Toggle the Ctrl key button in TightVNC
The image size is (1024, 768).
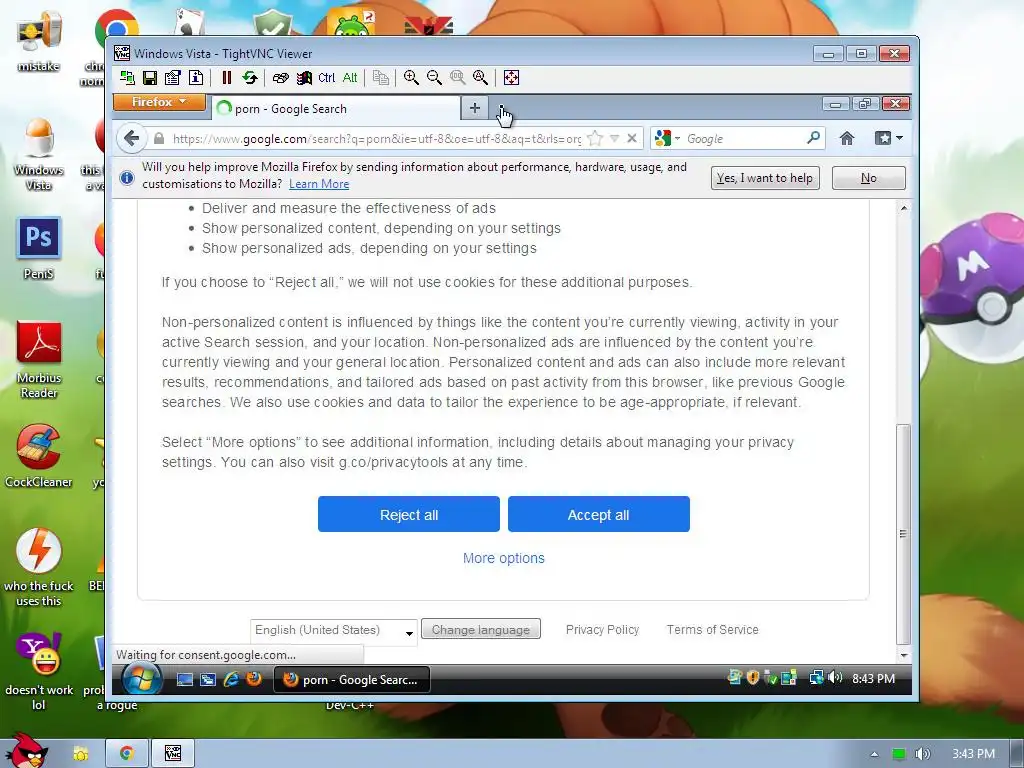tap(327, 78)
